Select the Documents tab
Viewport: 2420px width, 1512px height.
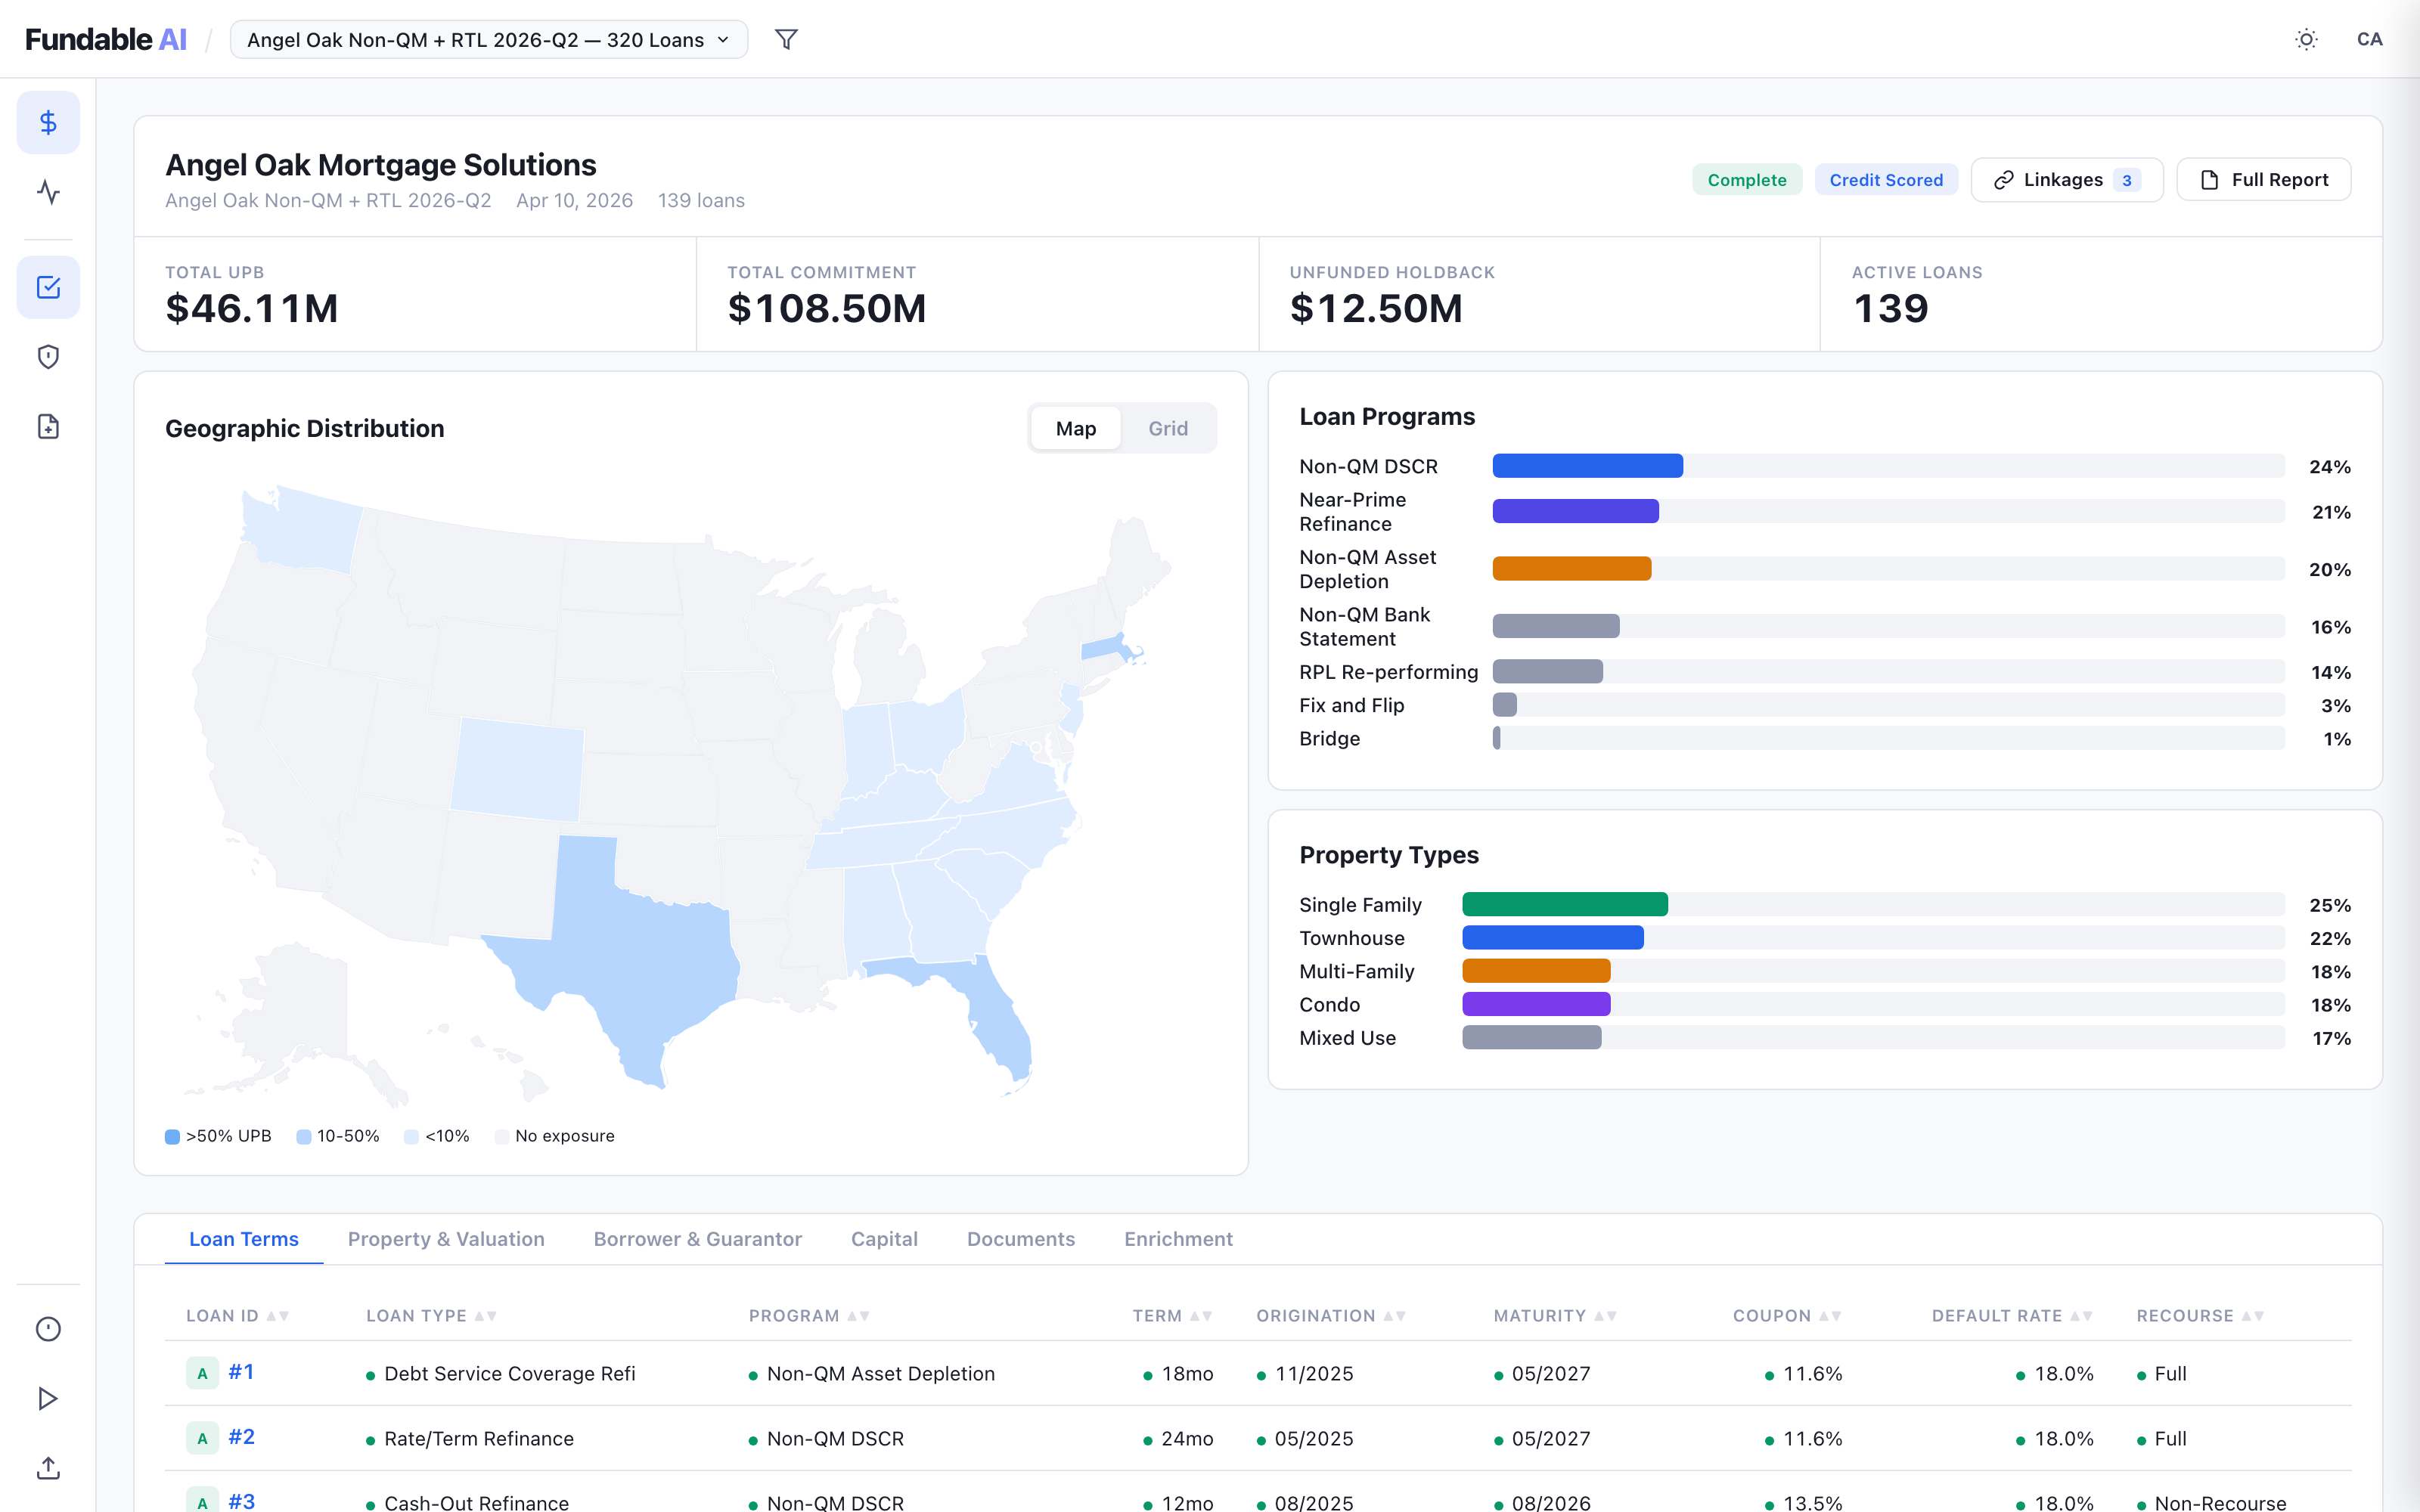point(1021,1239)
